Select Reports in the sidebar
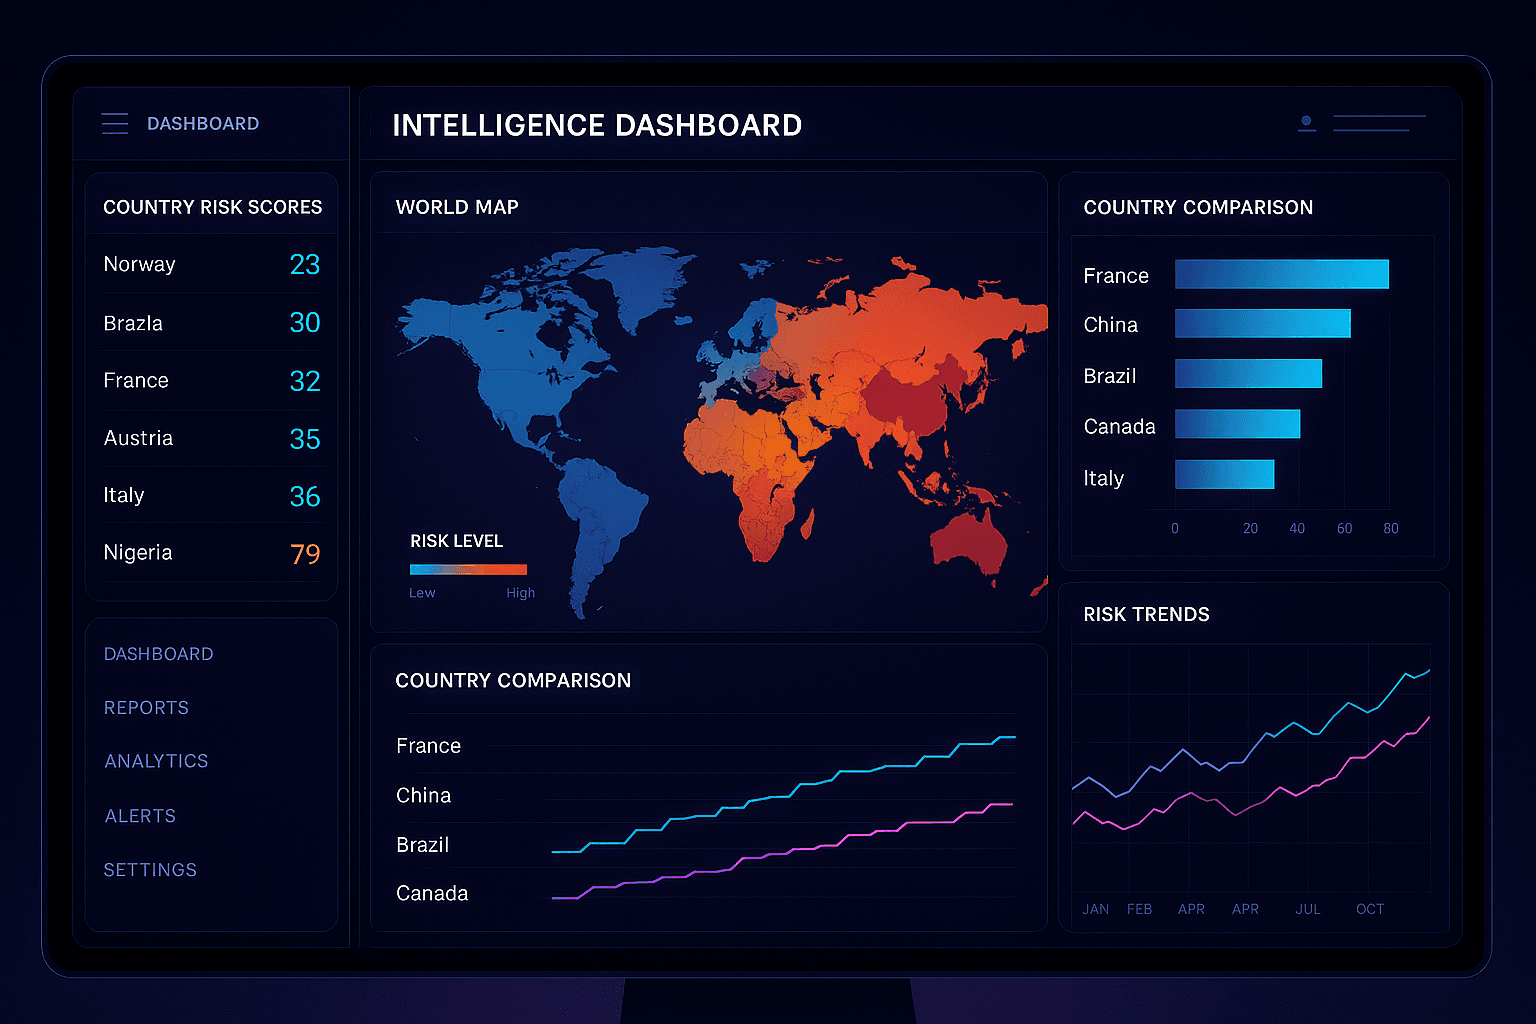1536x1024 pixels. point(146,707)
